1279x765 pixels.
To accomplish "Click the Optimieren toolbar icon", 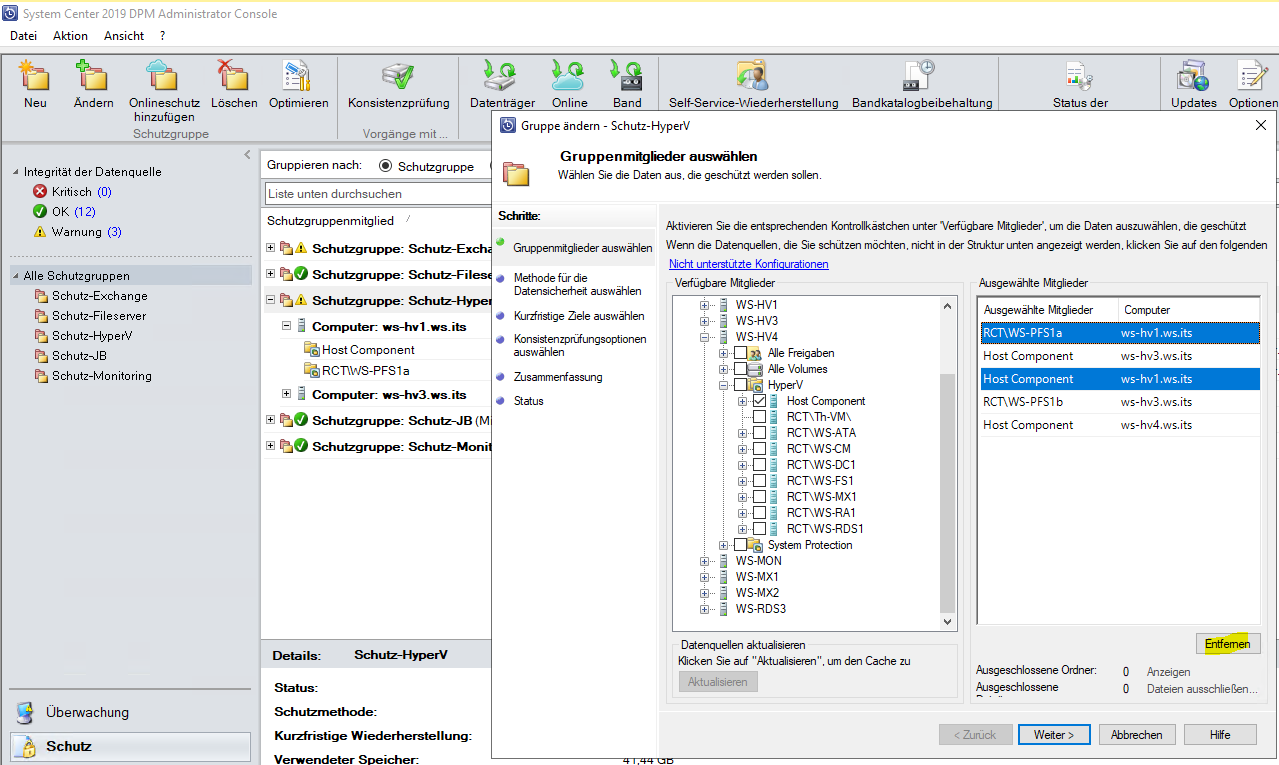I will 298,77.
